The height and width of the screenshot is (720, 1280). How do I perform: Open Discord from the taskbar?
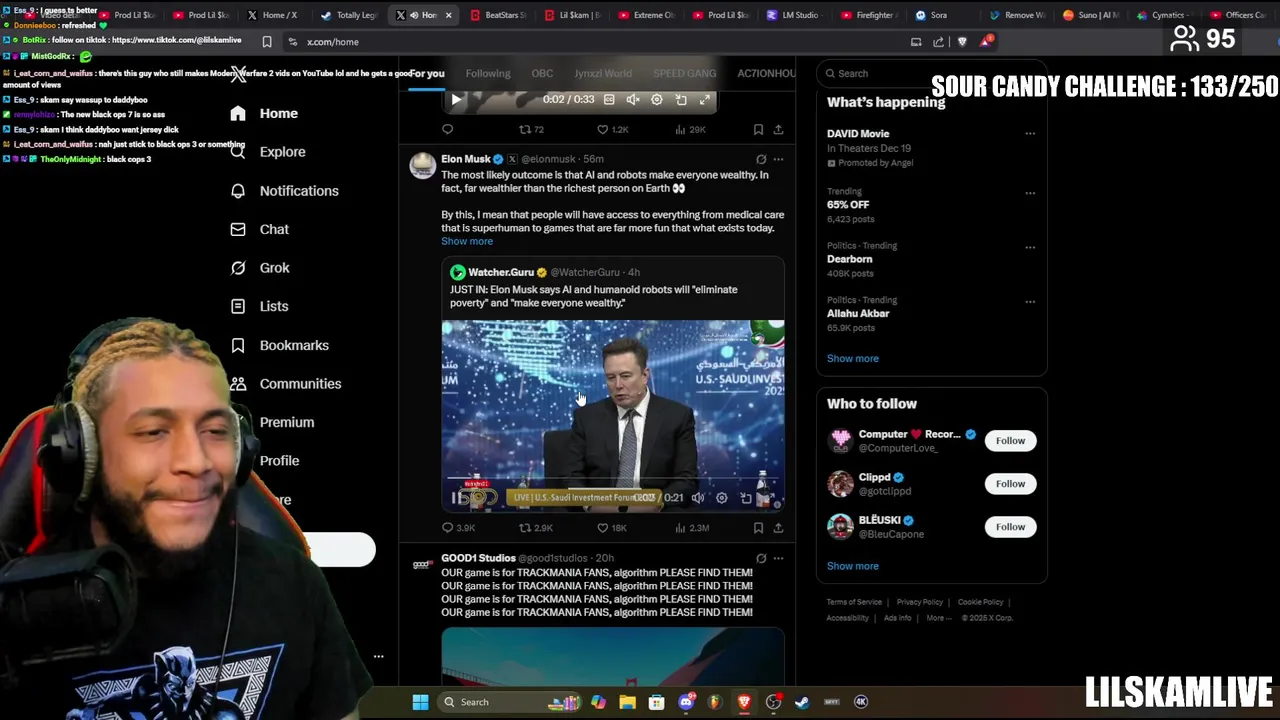tap(686, 702)
